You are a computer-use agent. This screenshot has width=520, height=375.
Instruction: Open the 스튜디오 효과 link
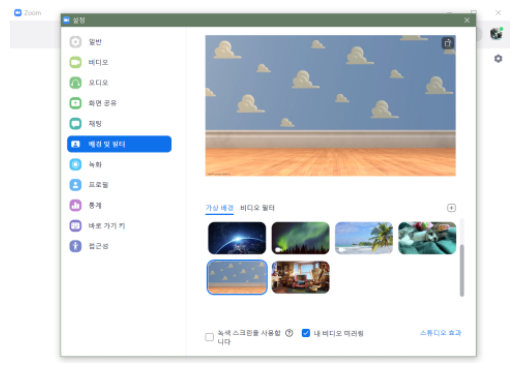[x=441, y=333]
